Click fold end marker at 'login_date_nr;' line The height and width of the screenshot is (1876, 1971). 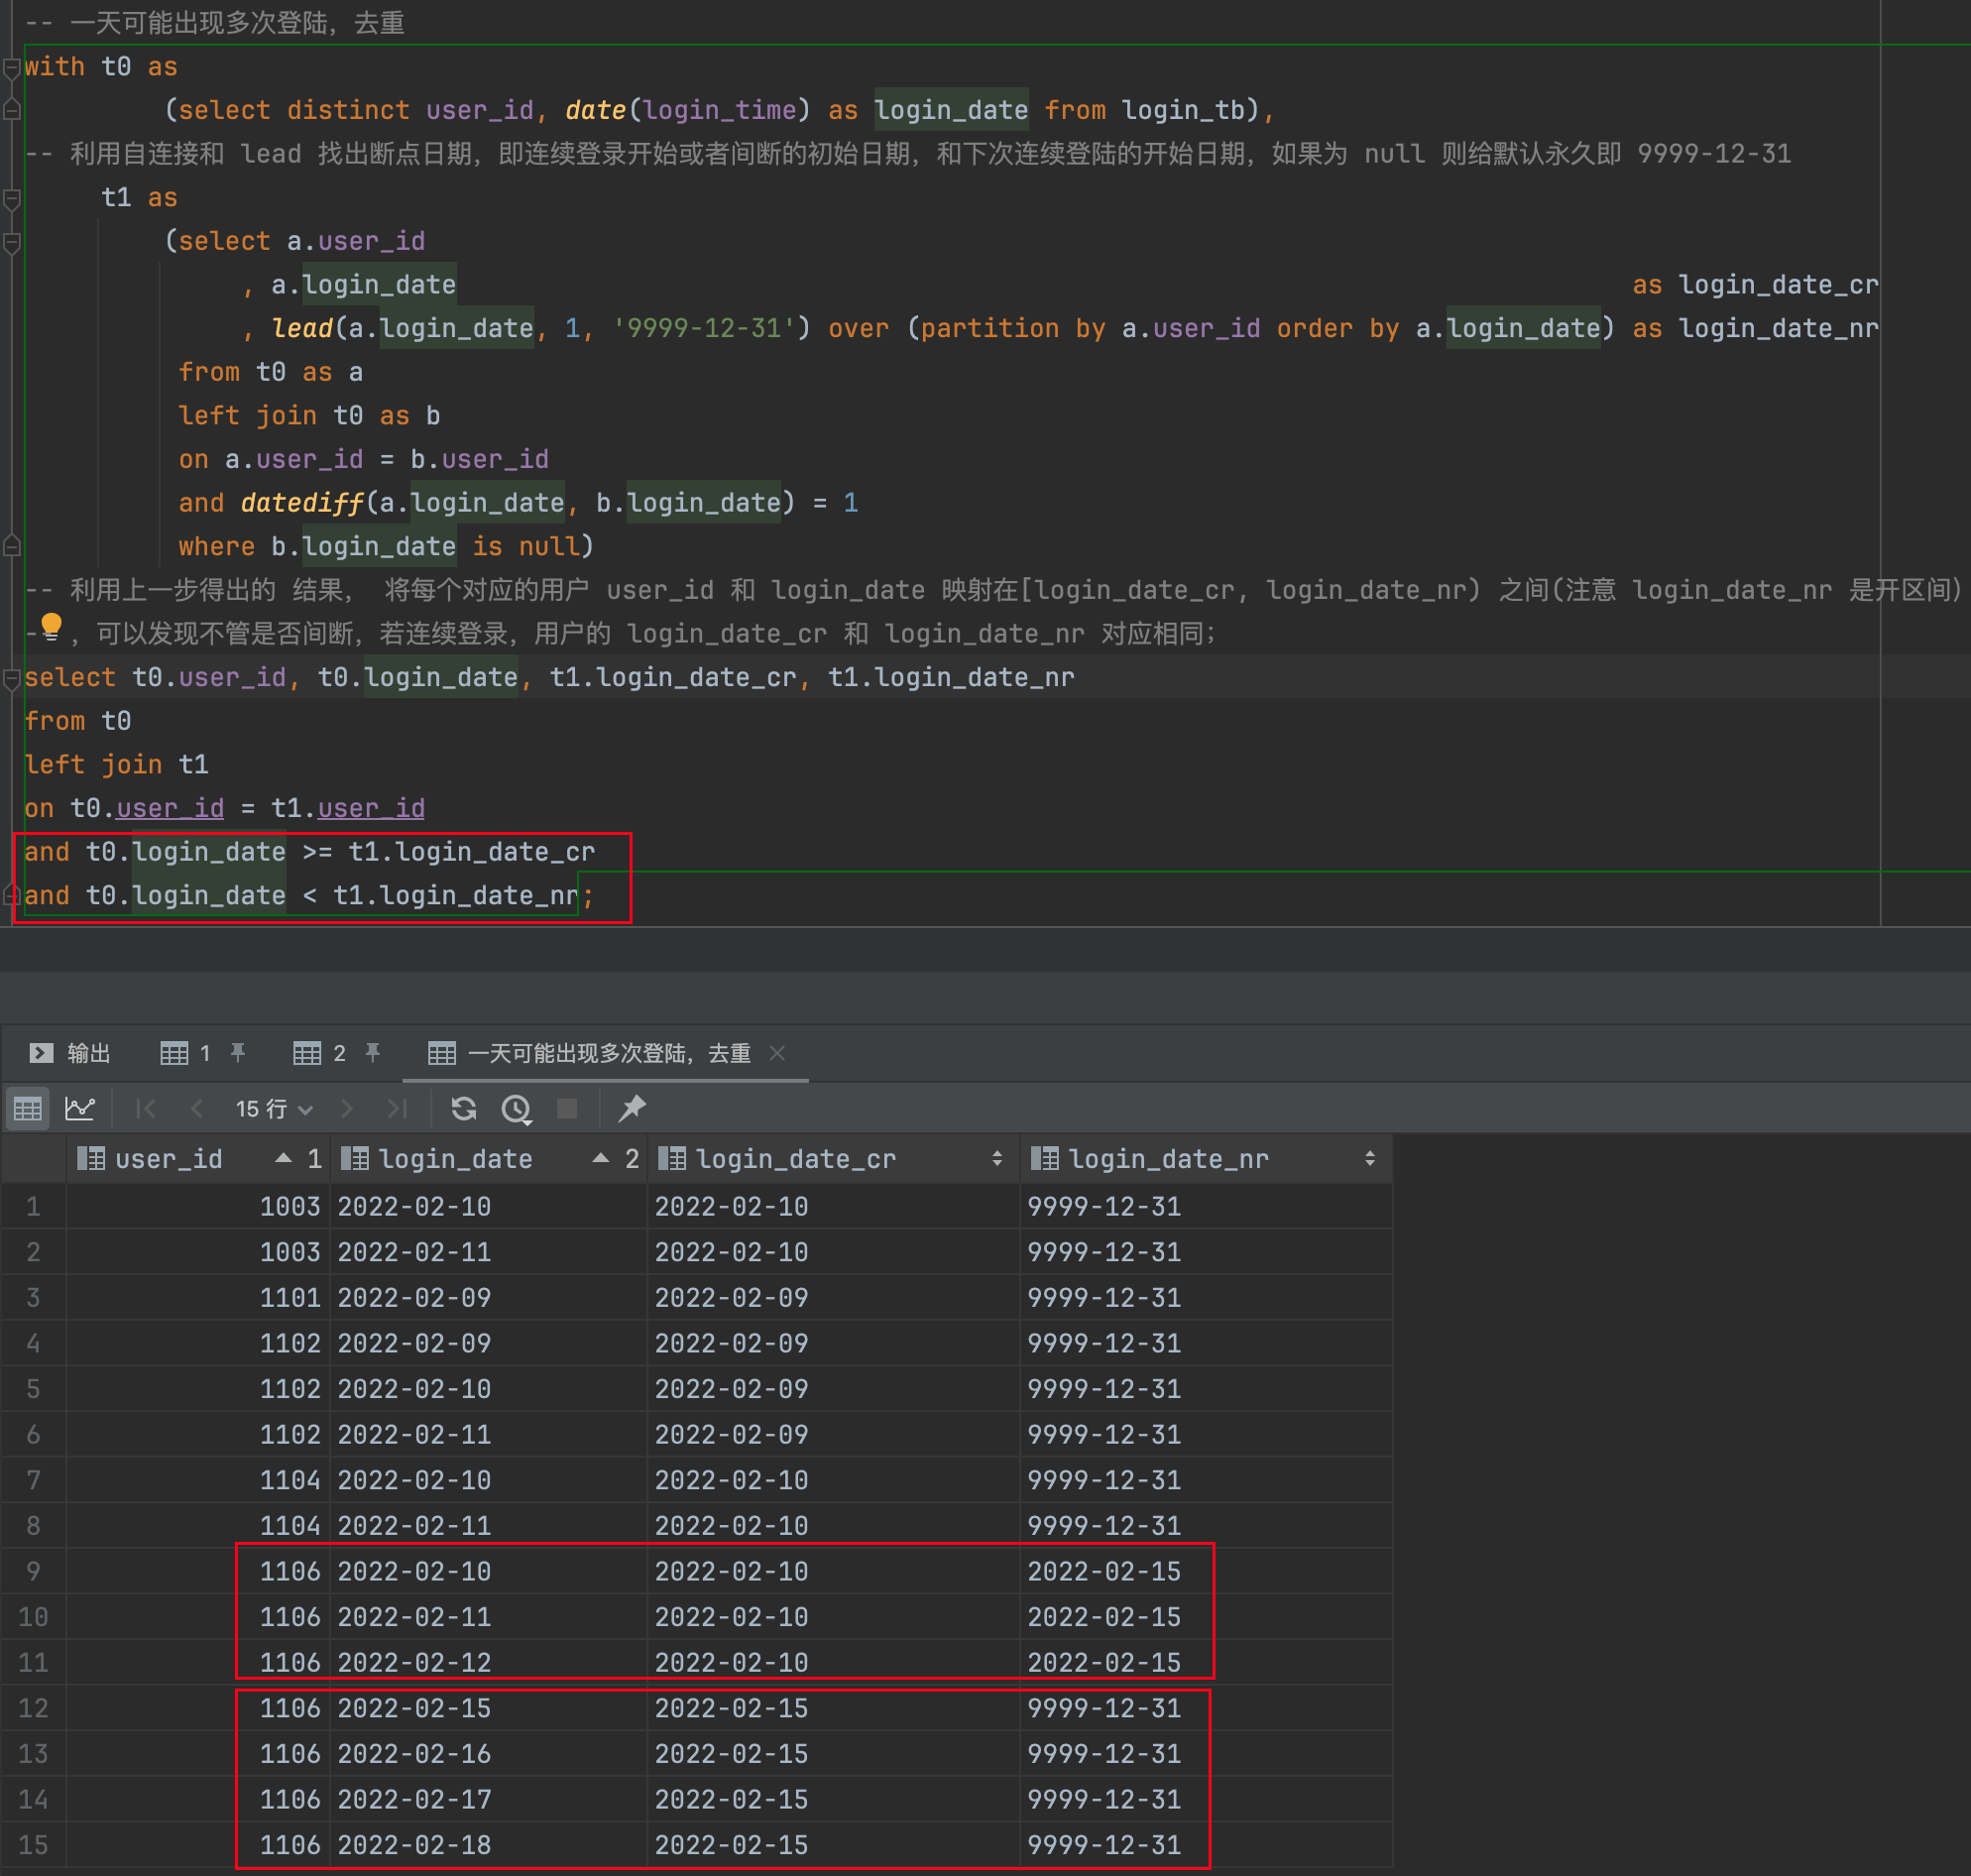click(12, 895)
